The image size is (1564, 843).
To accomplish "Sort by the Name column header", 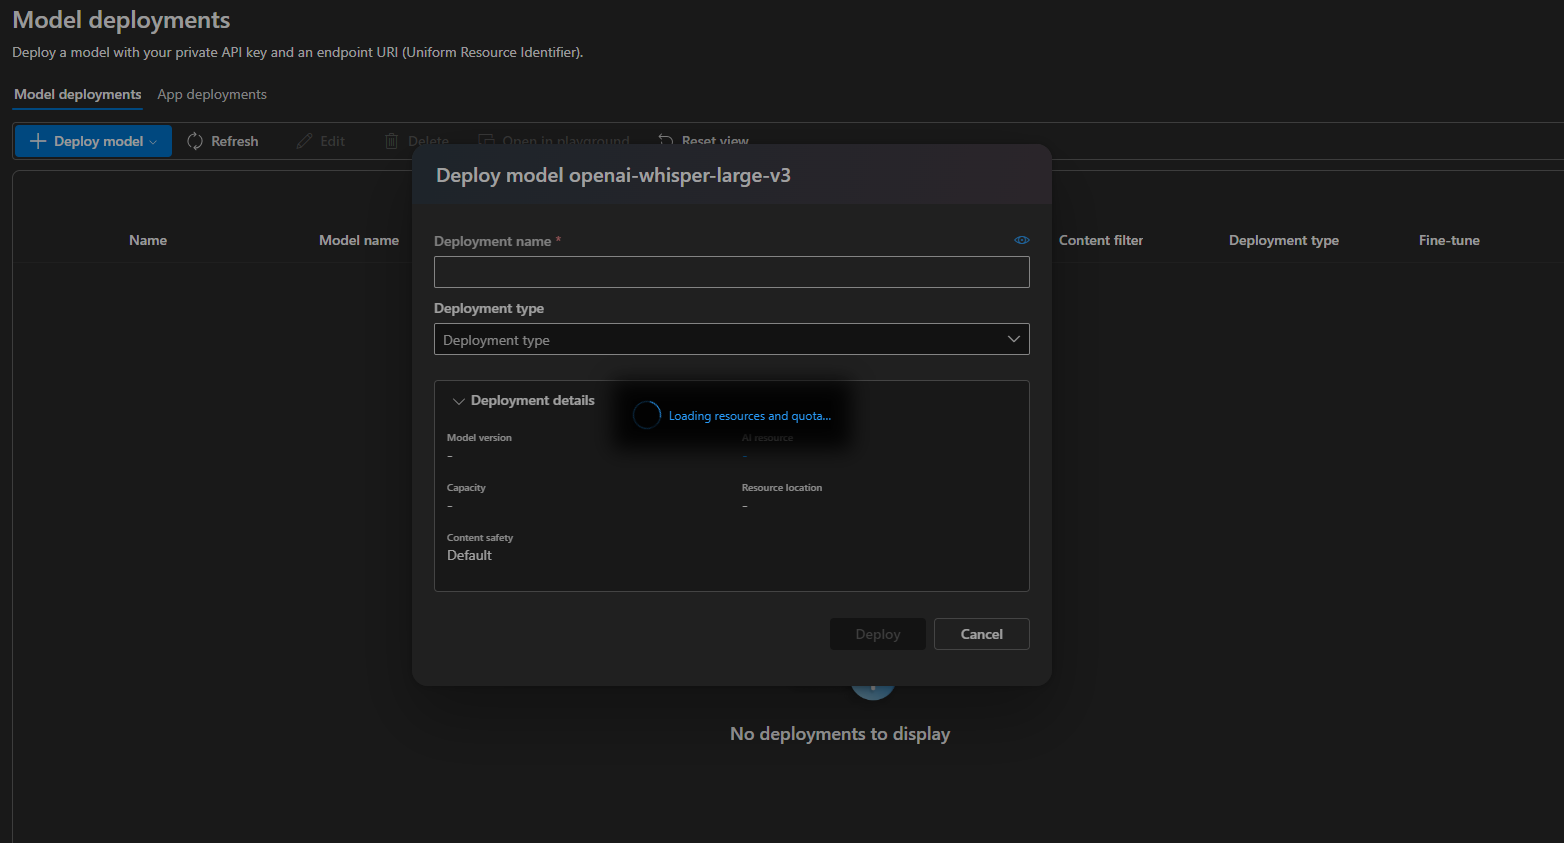I will 148,240.
